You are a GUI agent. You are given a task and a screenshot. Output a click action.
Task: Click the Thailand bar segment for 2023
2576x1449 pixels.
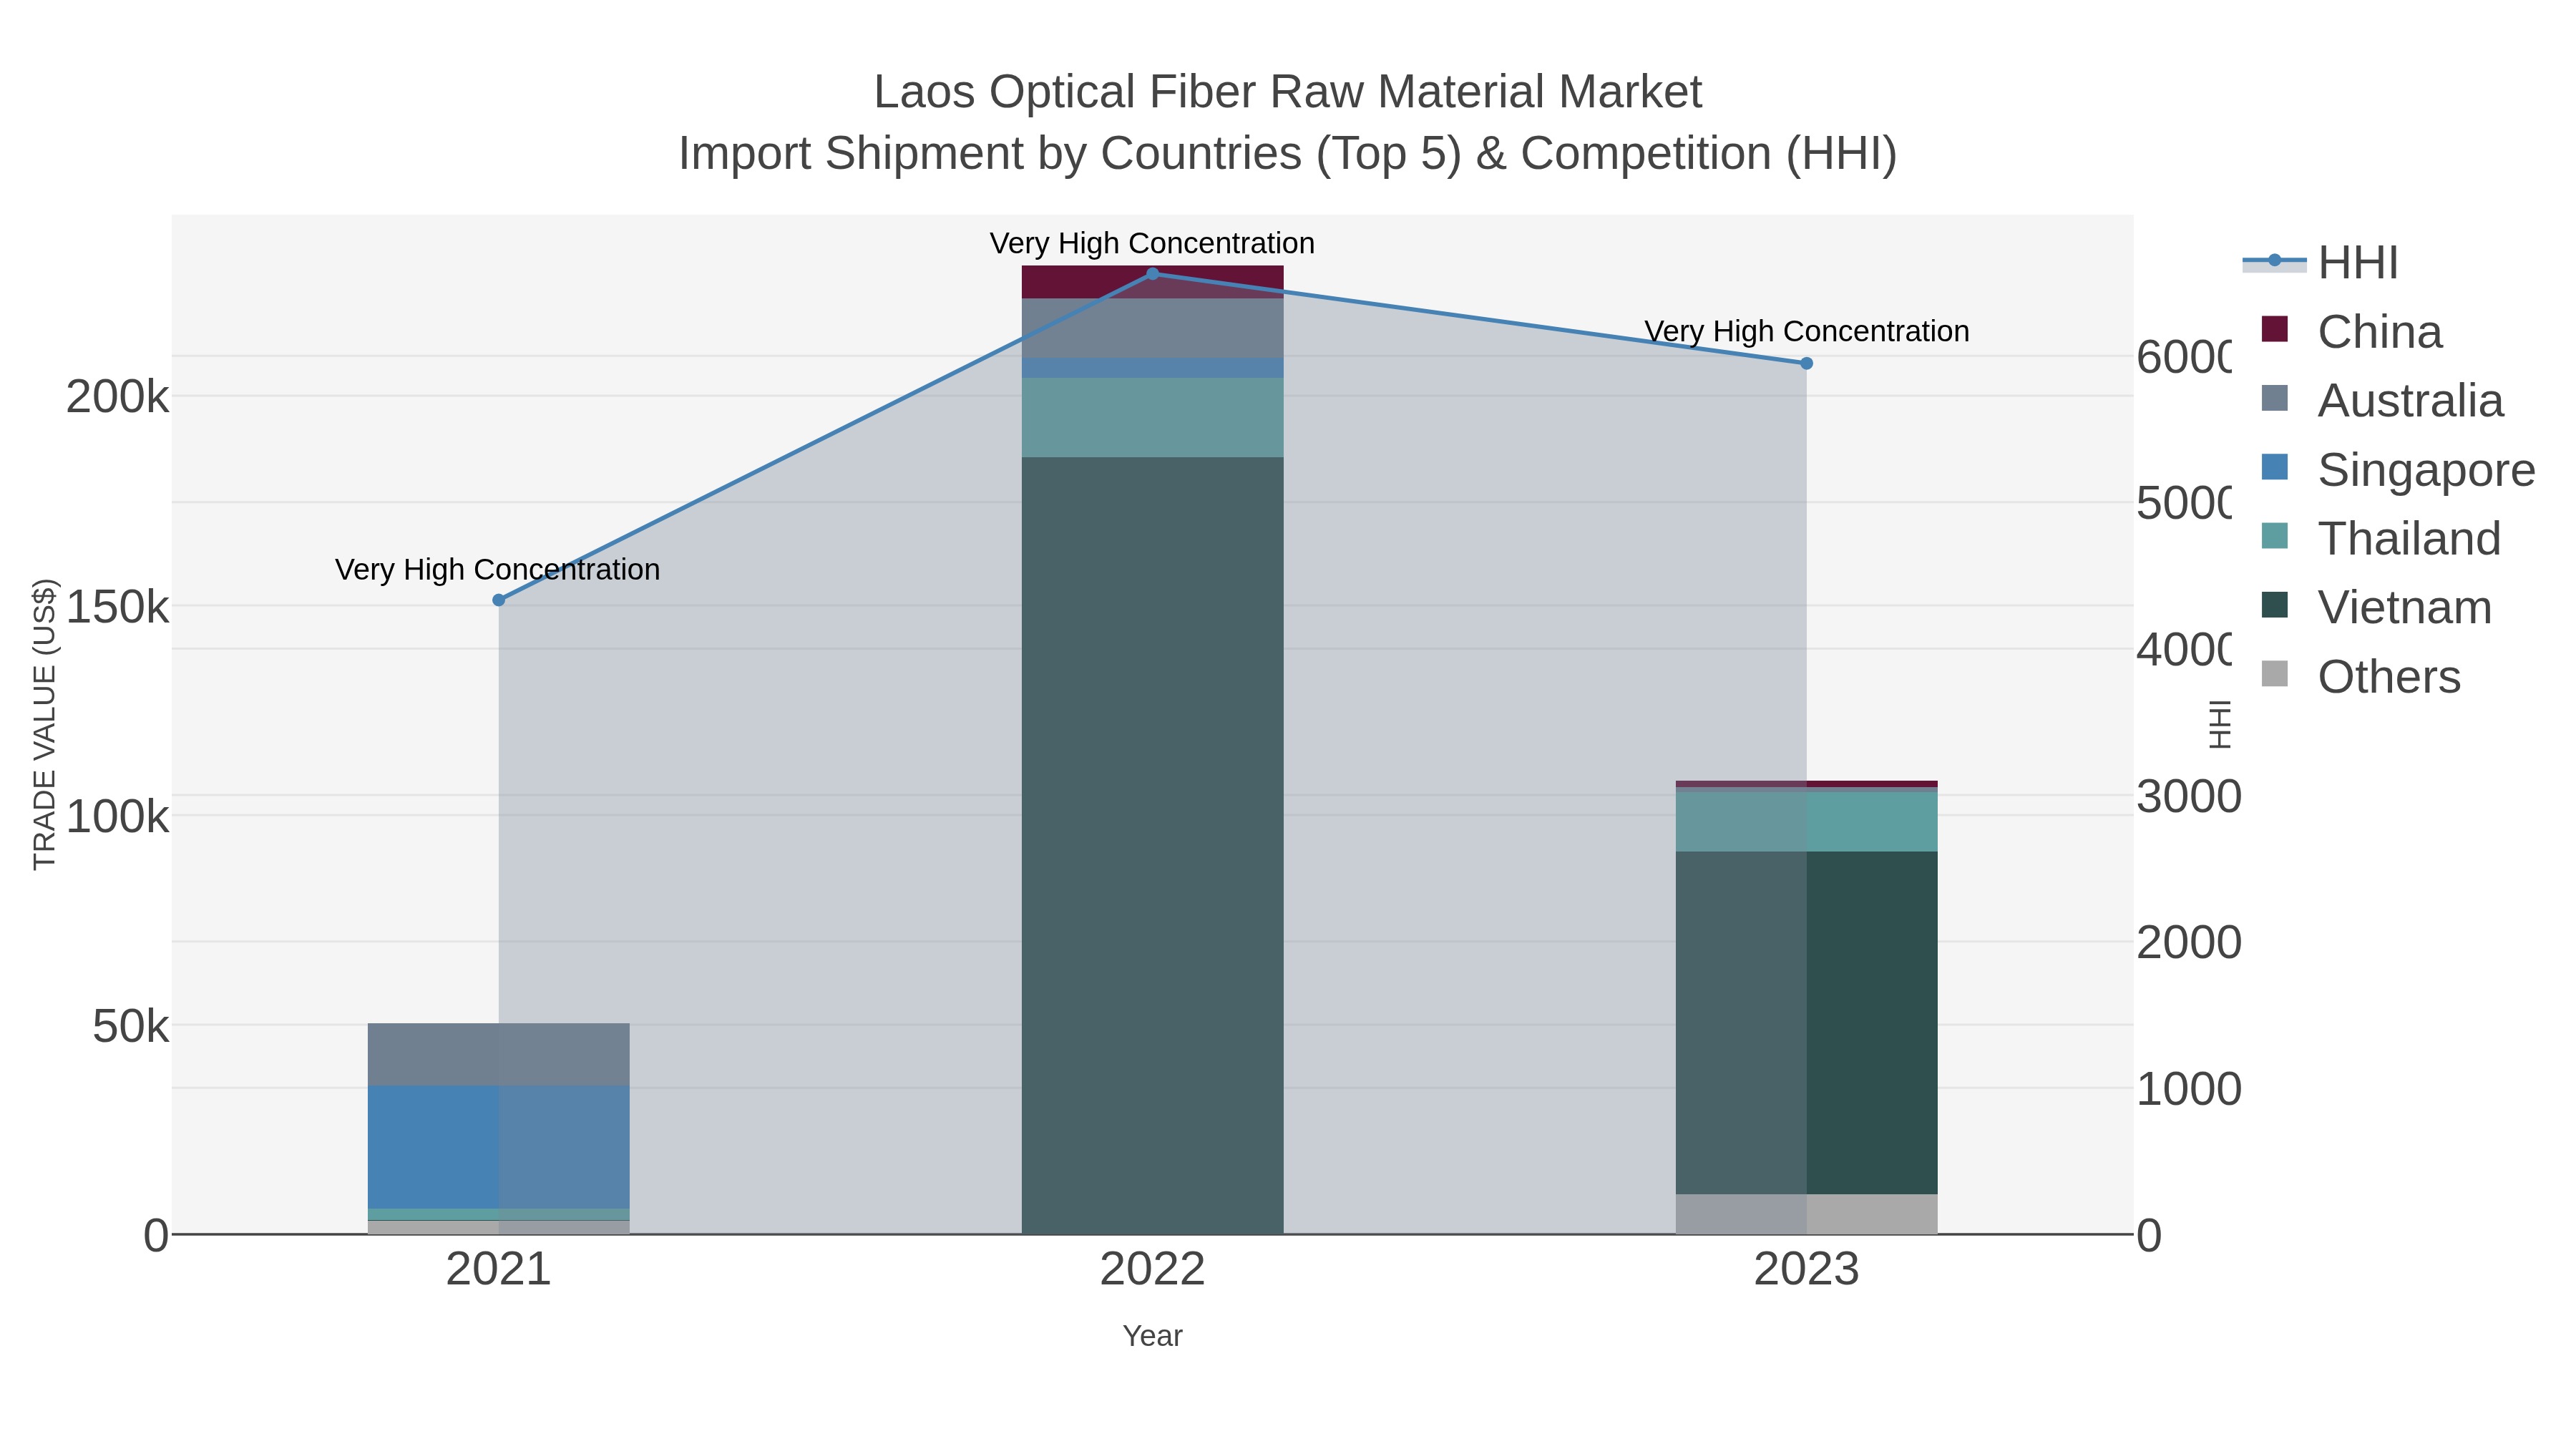click(x=1806, y=822)
